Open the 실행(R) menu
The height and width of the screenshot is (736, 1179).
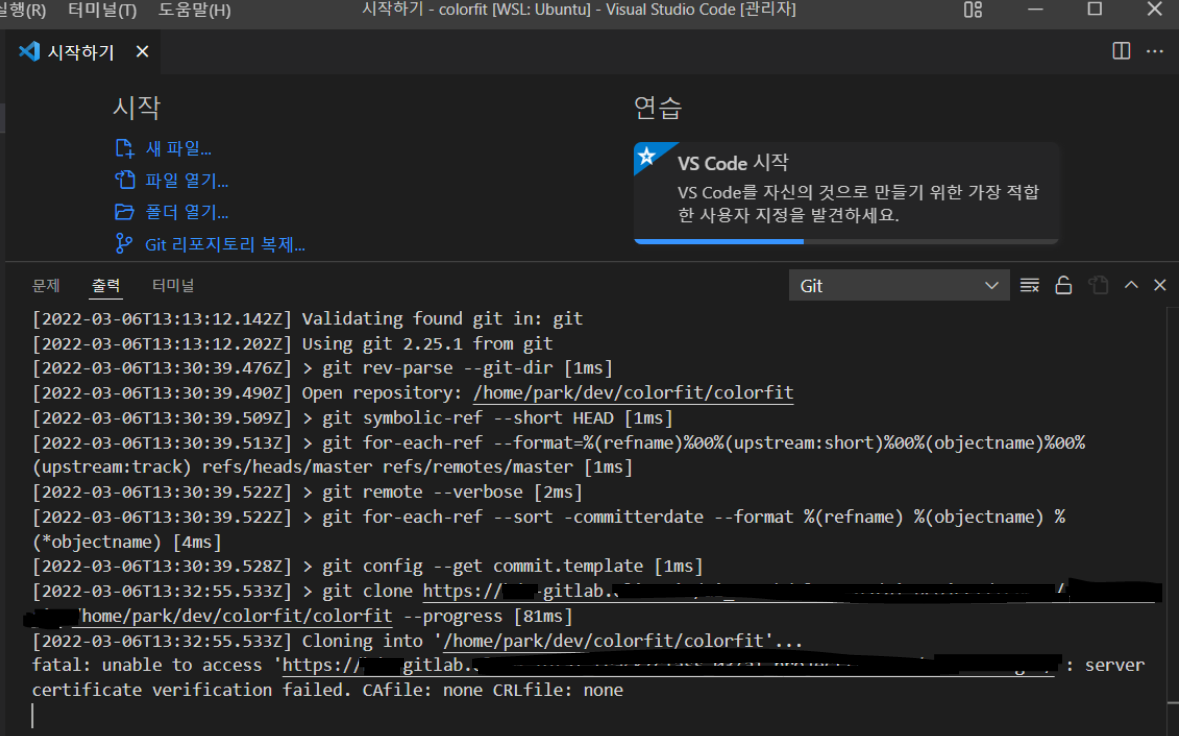23,11
